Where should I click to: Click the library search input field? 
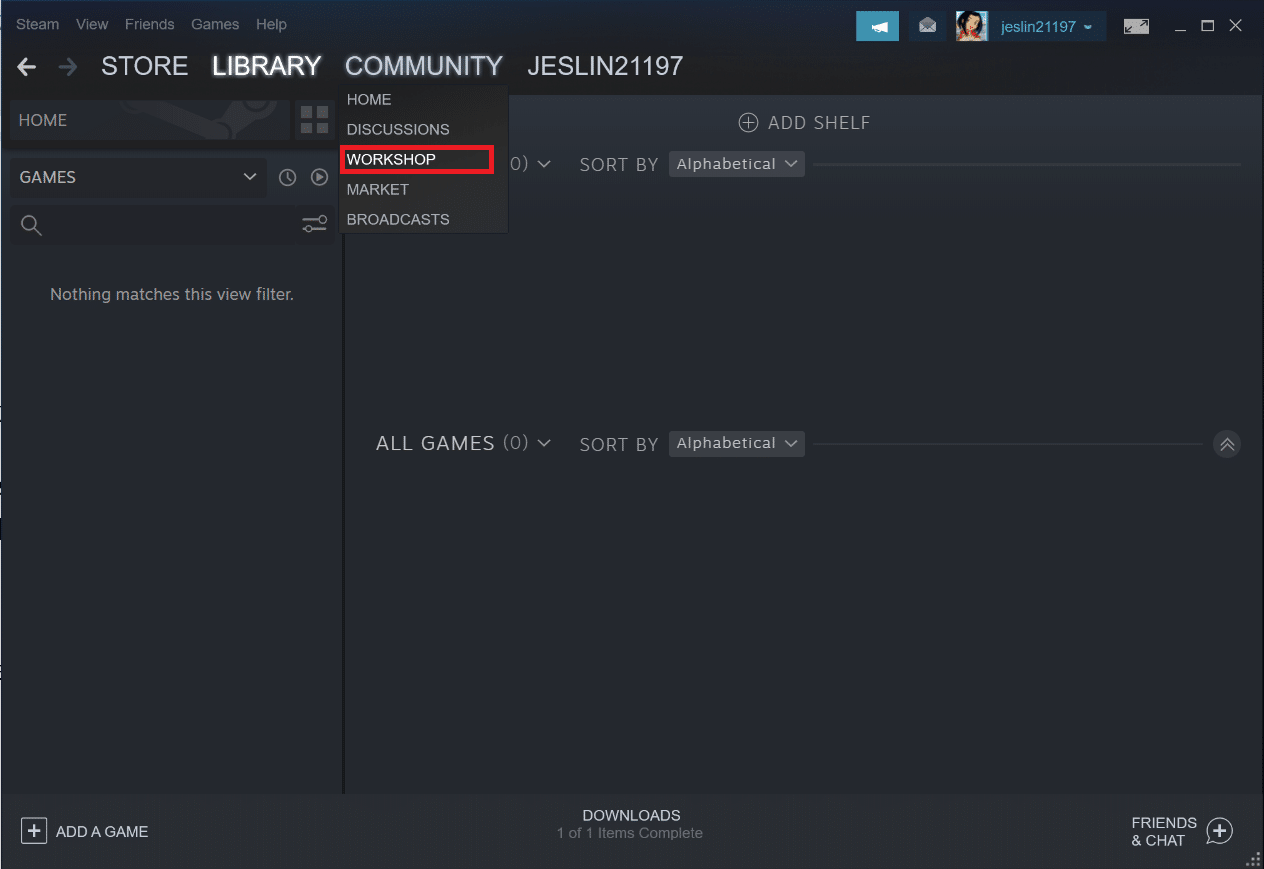[x=172, y=225]
